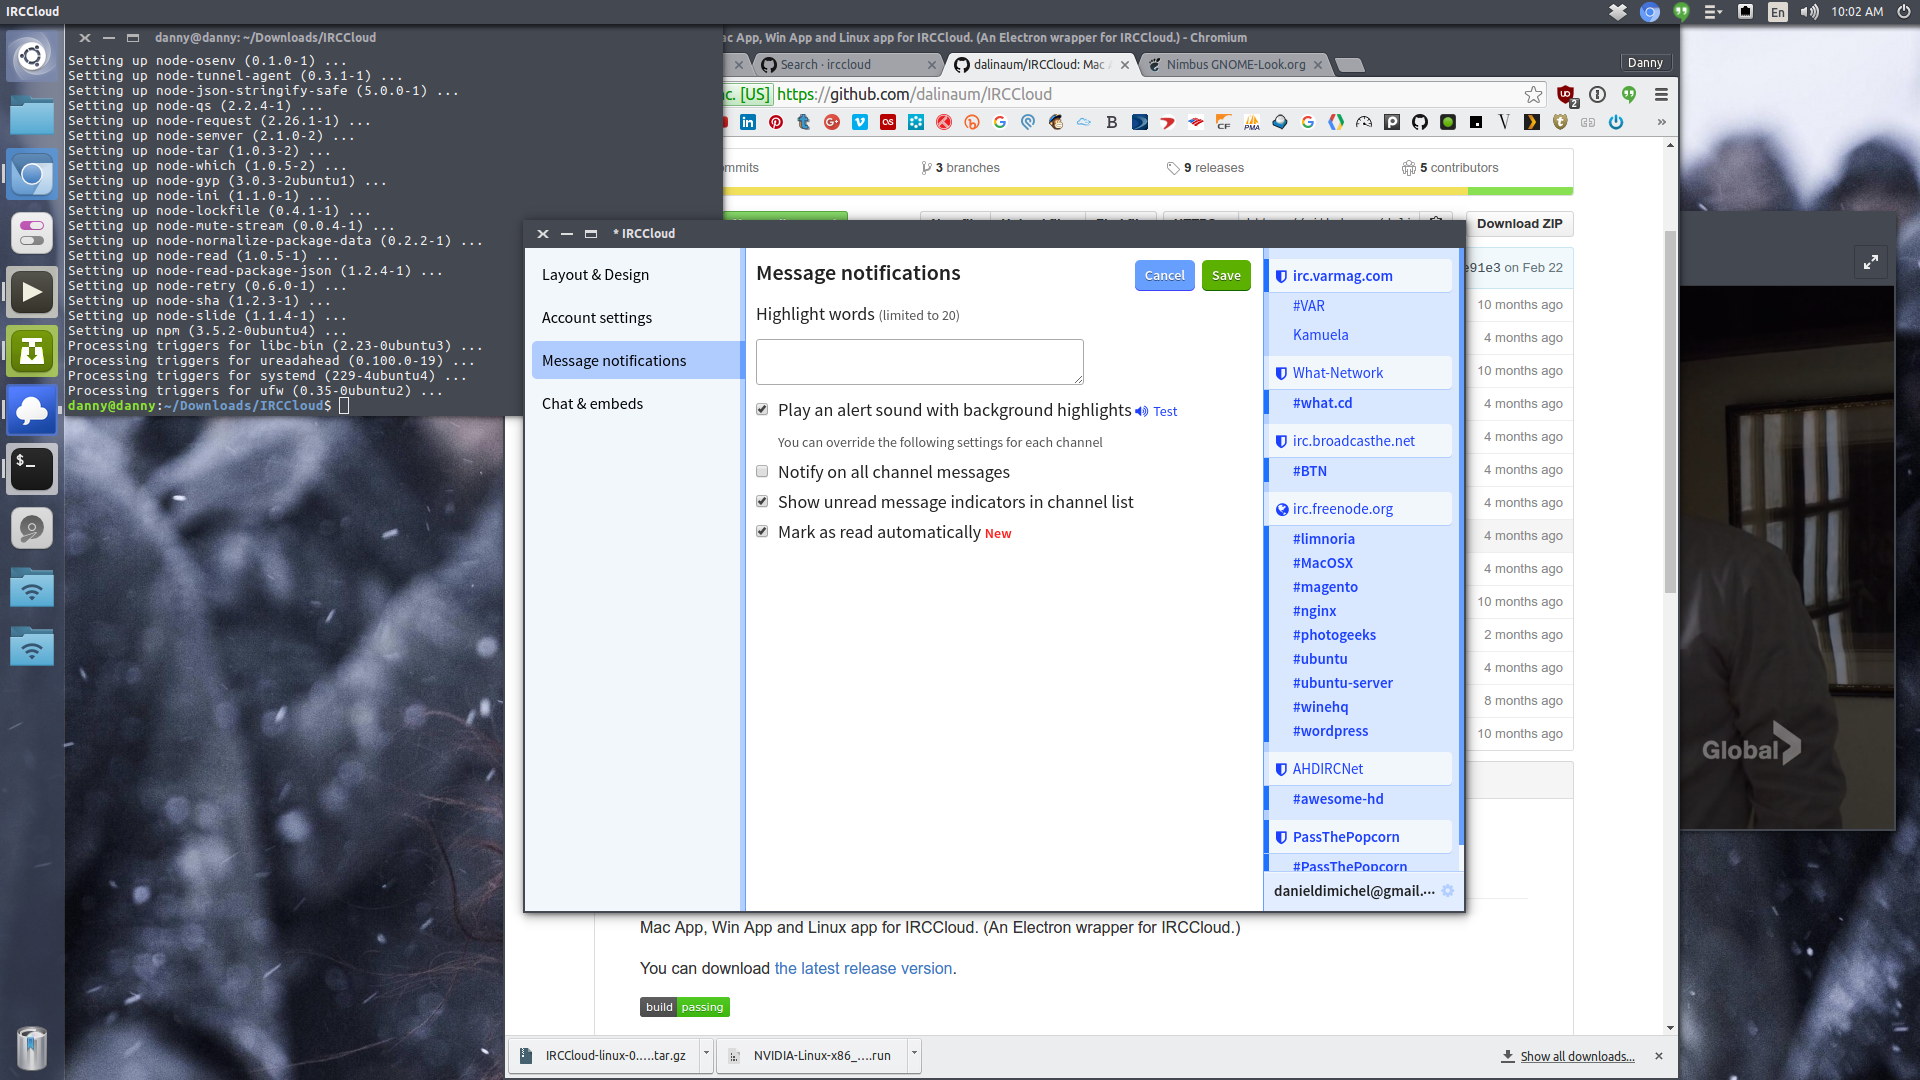
Task: Bookmark page with star icon
Action: tap(1533, 94)
